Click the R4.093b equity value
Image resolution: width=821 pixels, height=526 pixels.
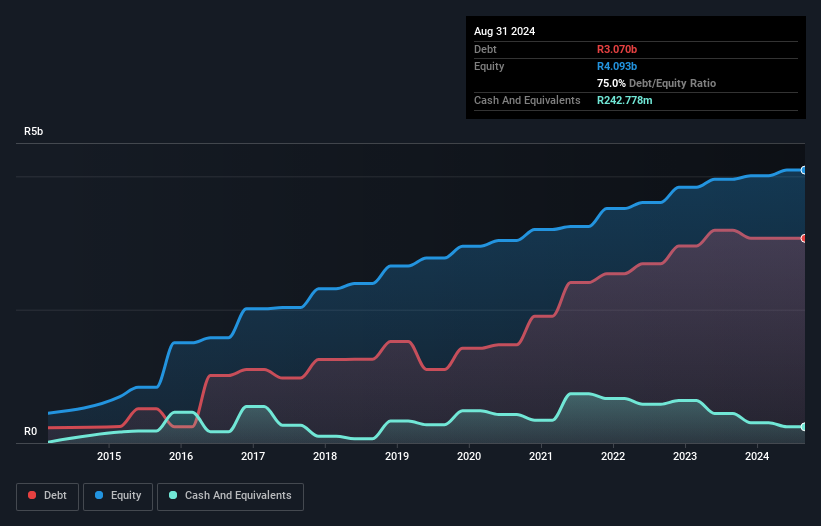click(617, 66)
